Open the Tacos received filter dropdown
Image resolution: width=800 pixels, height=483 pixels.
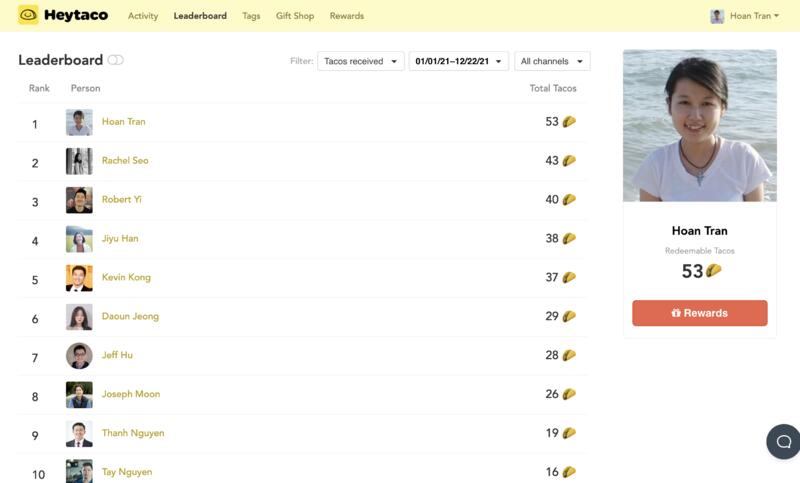point(360,61)
